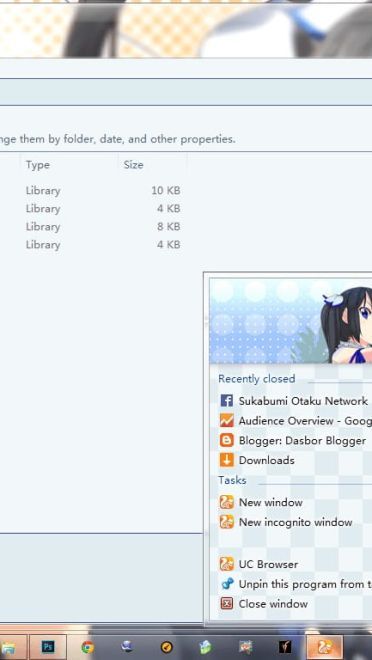Open Photoshop from the taskbar

point(48,647)
